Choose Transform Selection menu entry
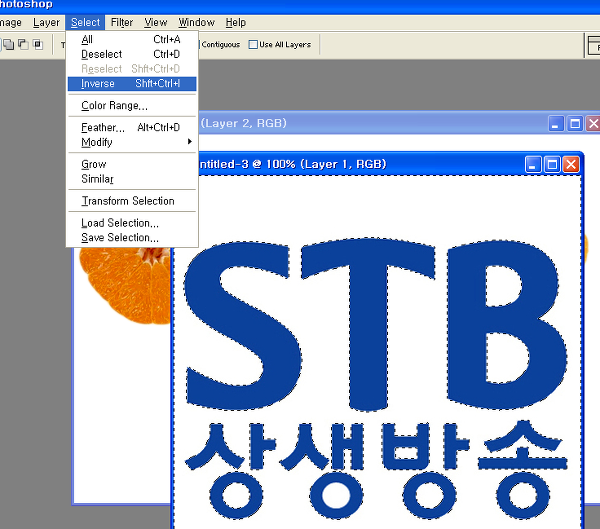This screenshot has height=529, width=600. (x=132, y=201)
